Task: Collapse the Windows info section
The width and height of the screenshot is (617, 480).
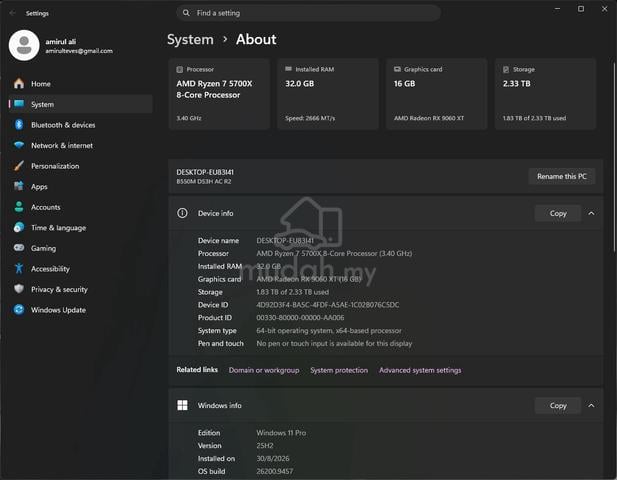Action: pos(591,405)
